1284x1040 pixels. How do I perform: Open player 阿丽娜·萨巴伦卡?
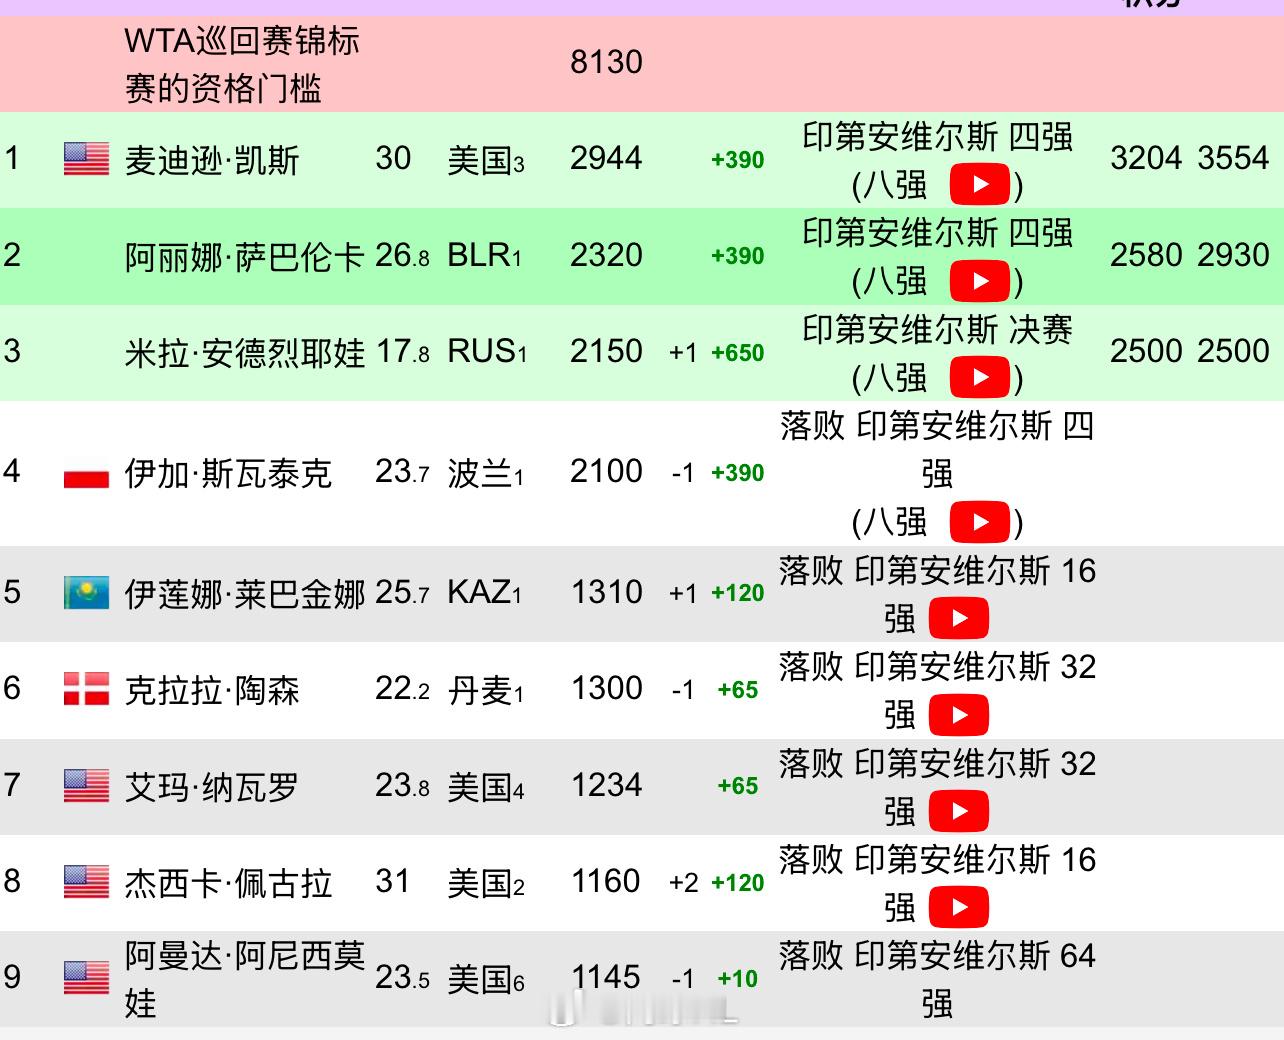[244, 257]
